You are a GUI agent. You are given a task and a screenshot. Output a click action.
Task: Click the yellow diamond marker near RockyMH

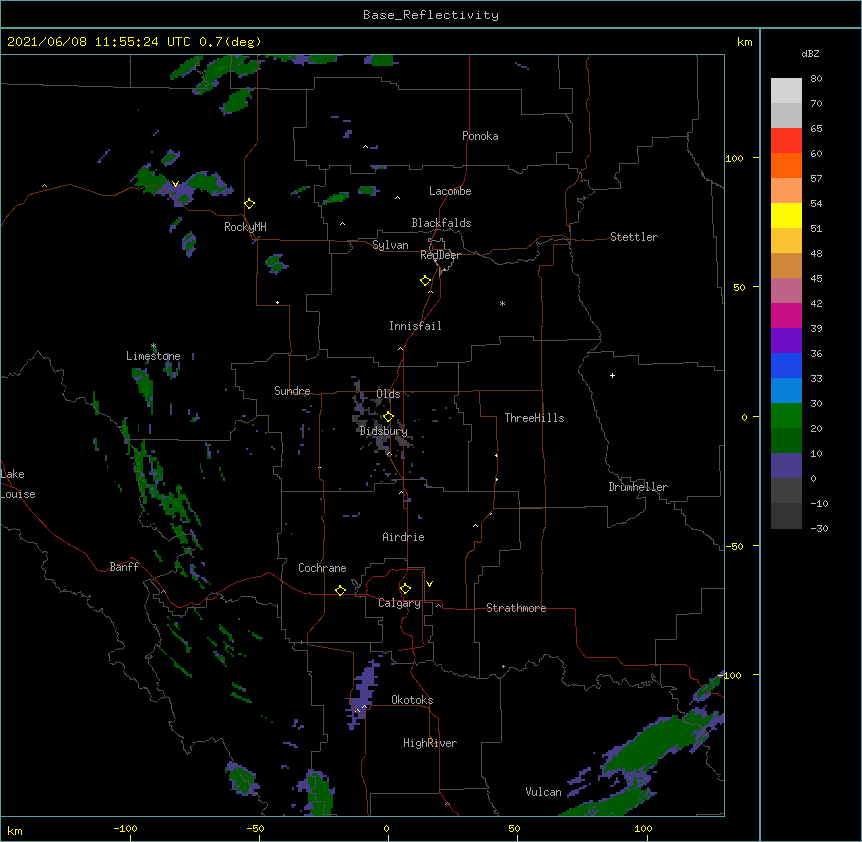[x=250, y=204]
